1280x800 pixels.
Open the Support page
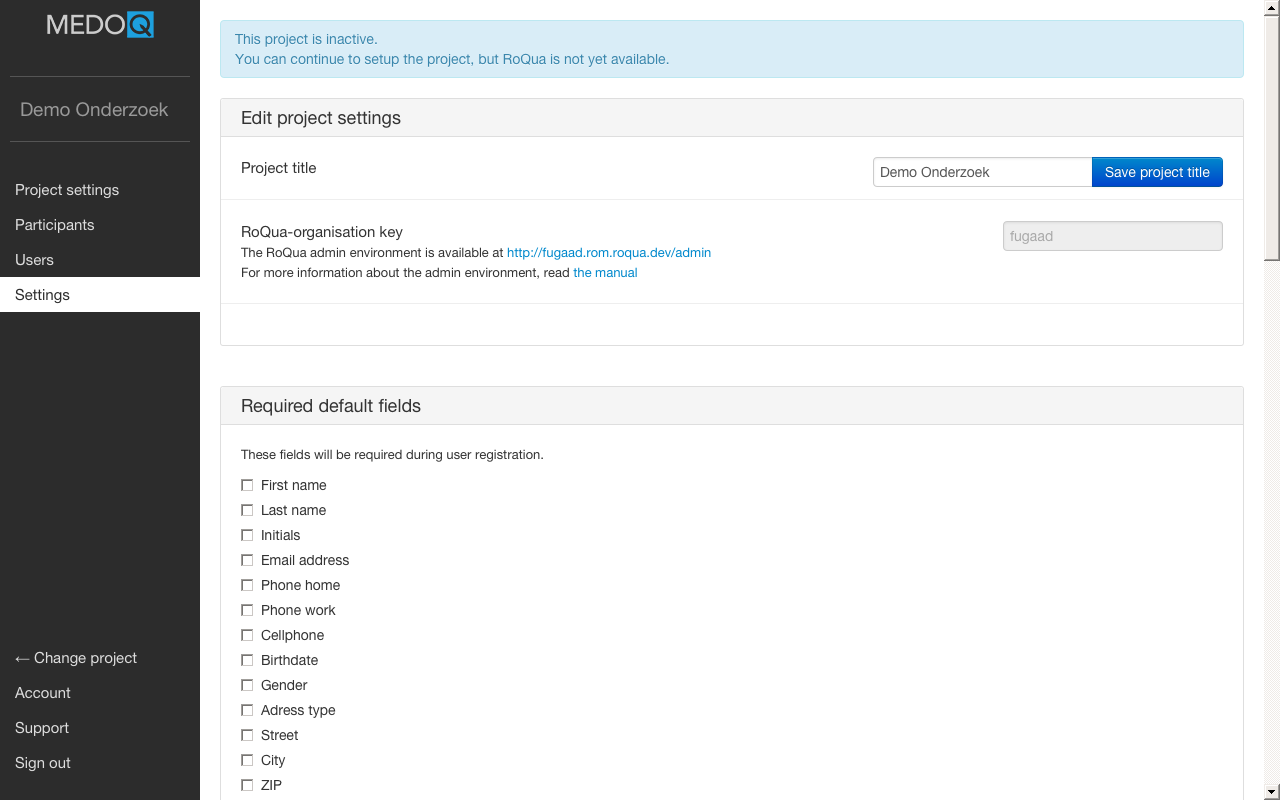42,728
